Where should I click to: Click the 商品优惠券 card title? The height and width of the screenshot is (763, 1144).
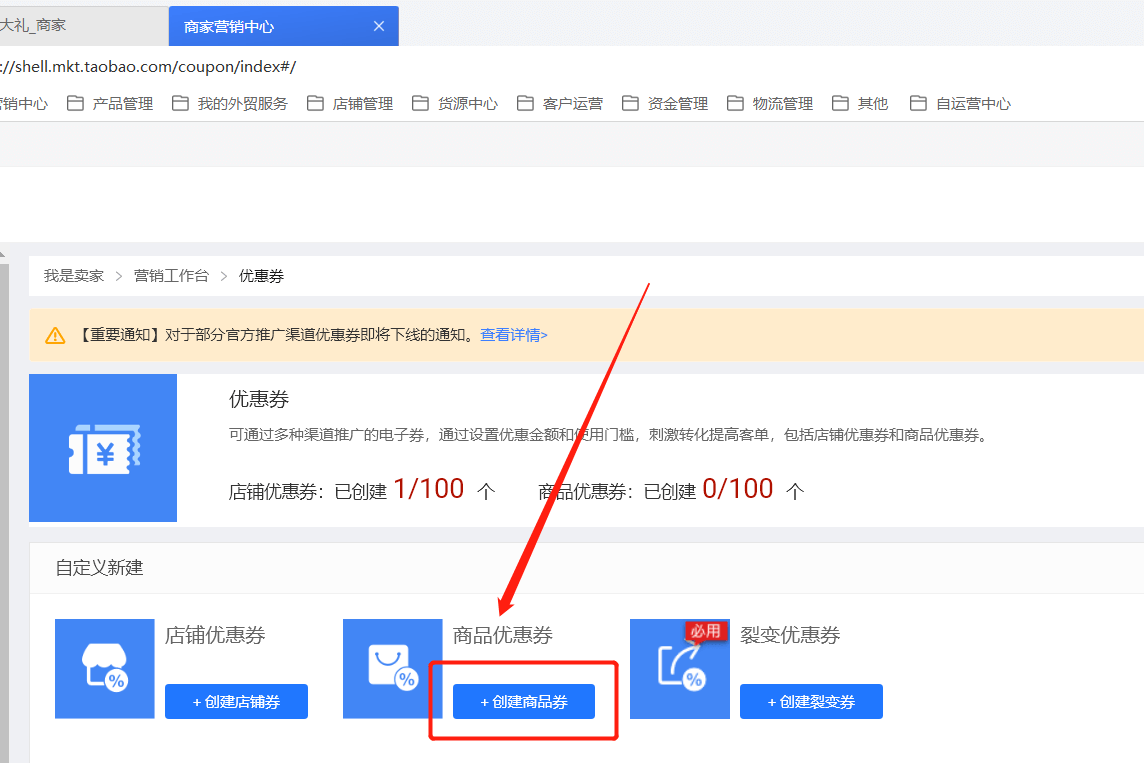coord(503,635)
